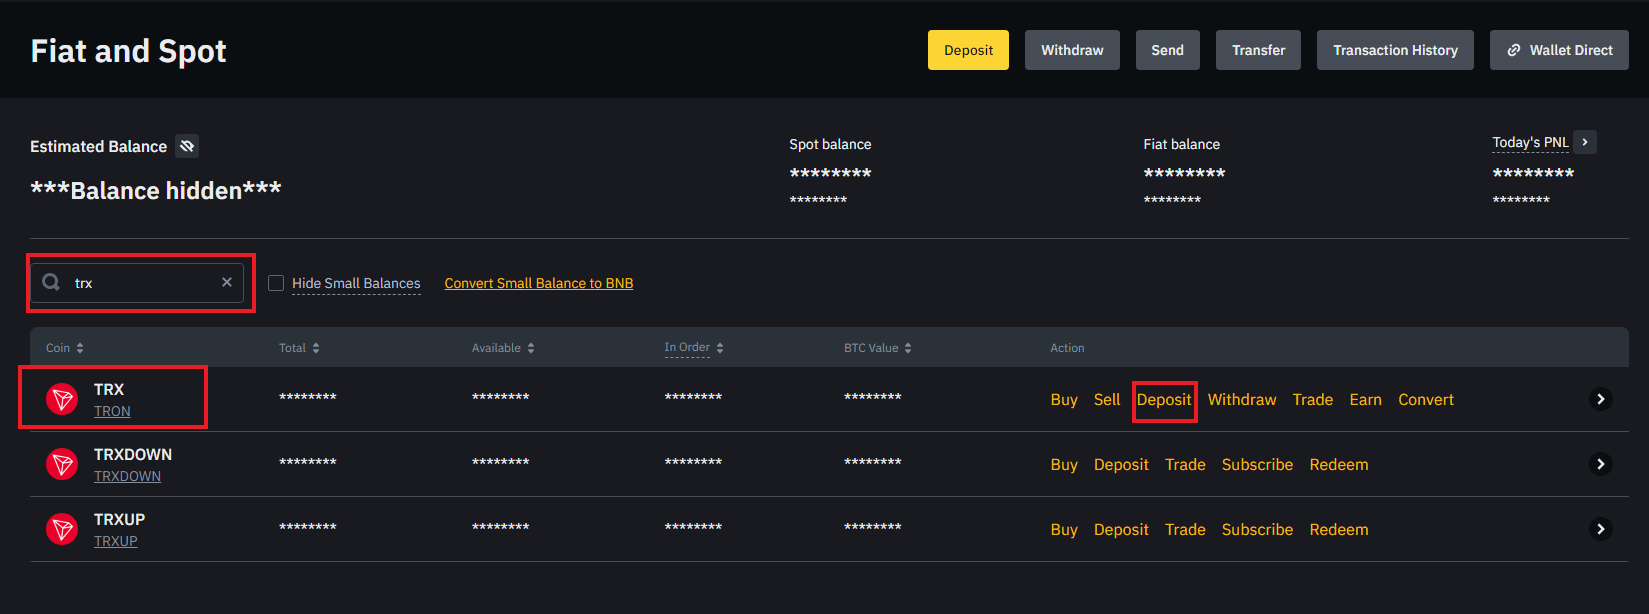Expand the TRXDOWN row arrow

click(1600, 464)
